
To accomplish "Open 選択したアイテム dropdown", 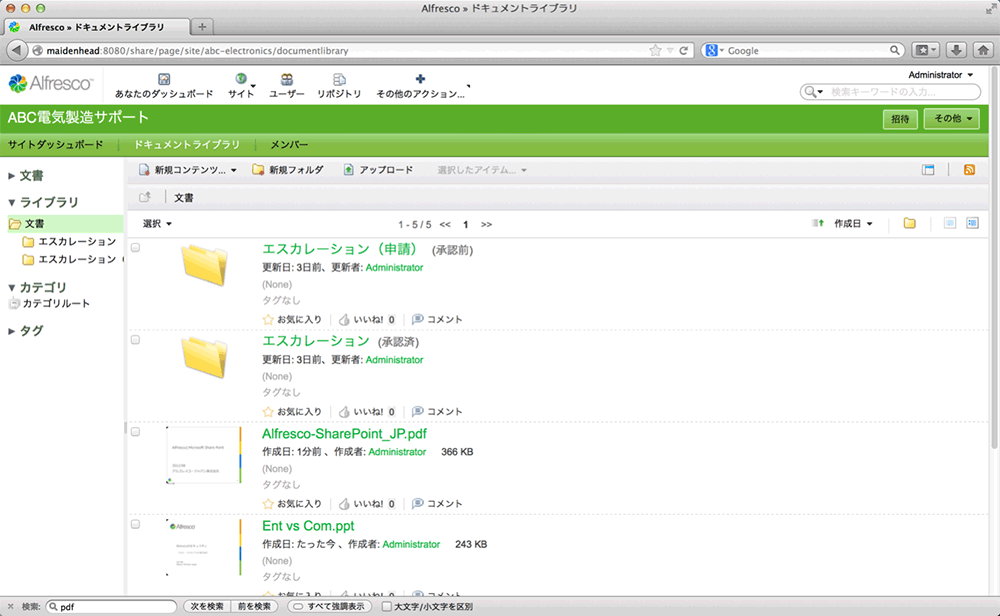I will click(x=482, y=170).
